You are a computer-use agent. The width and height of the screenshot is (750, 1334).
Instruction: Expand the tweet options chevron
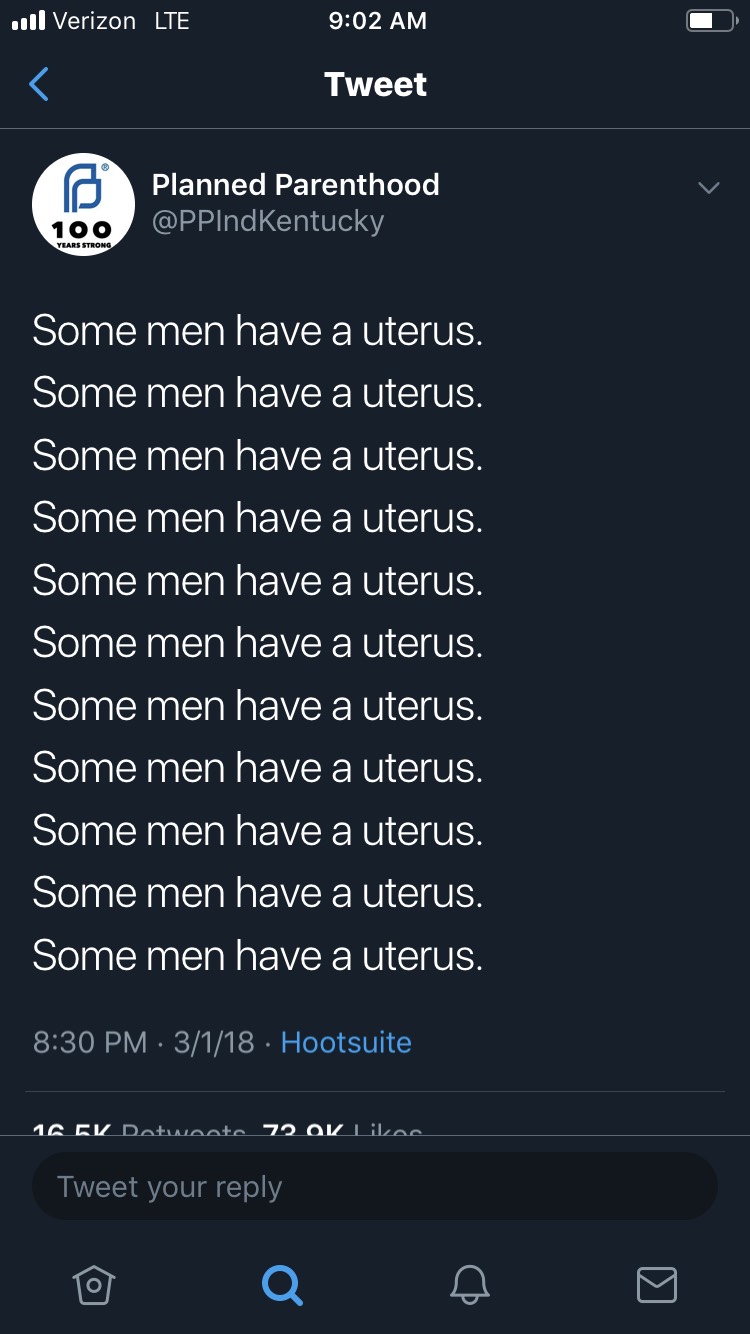tap(708, 188)
